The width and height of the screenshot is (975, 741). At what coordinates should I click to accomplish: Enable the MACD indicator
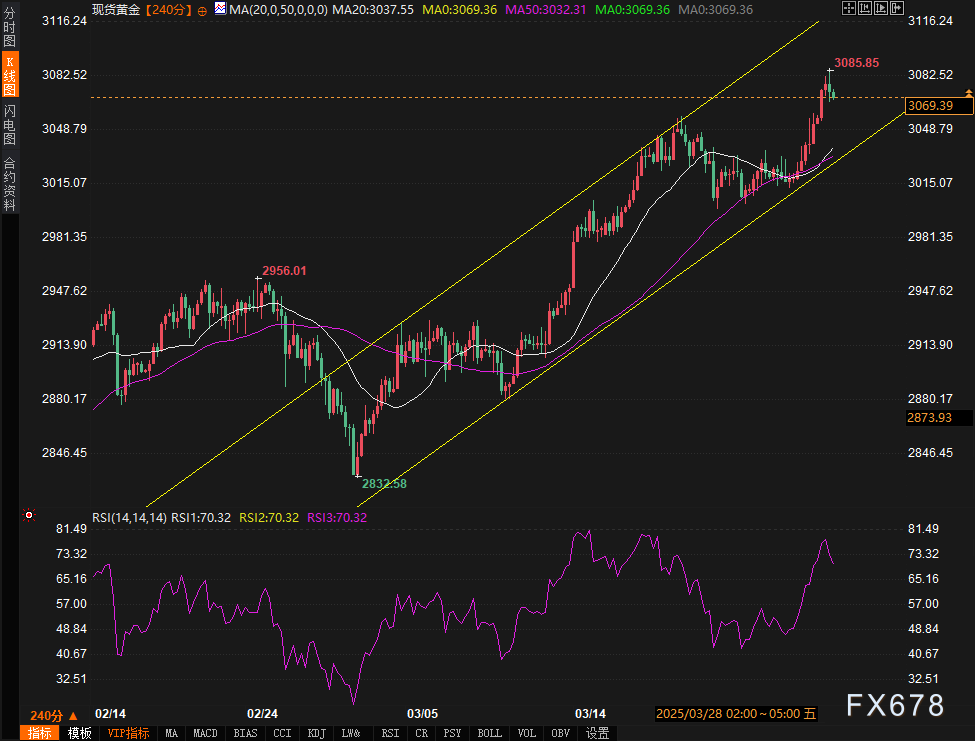pos(205,733)
